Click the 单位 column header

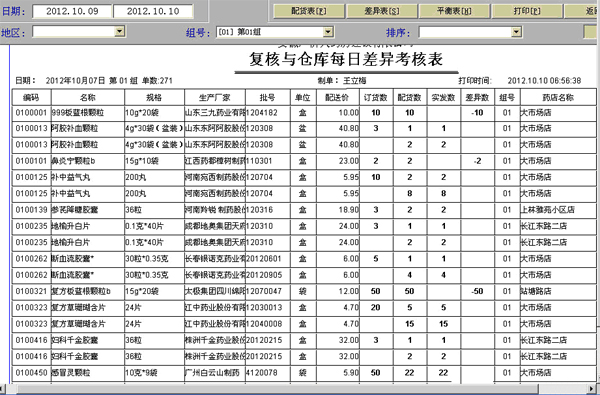303,97
